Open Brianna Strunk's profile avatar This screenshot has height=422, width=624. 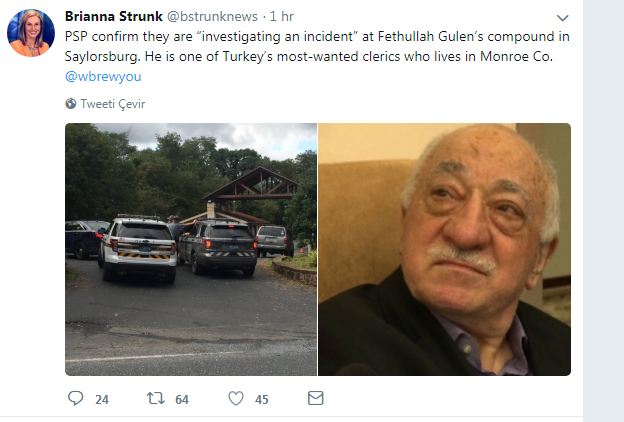pyautogui.click(x=31, y=33)
